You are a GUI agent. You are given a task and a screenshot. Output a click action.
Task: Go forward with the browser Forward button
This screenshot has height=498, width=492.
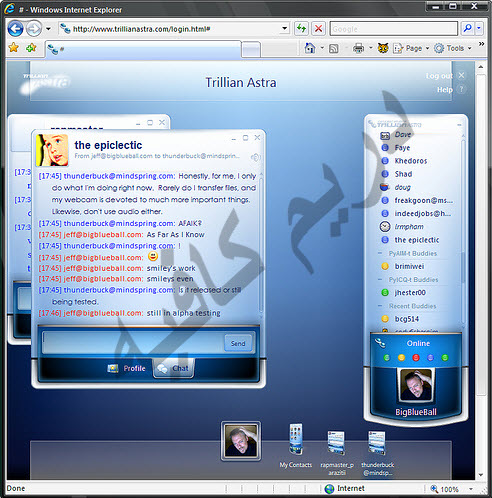click(x=34, y=29)
